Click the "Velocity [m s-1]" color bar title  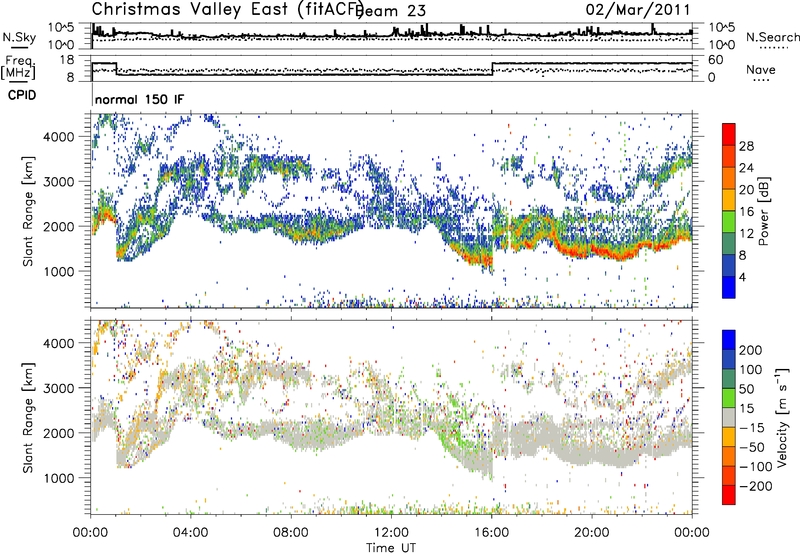pyautogui.click(x=782, y=418)
